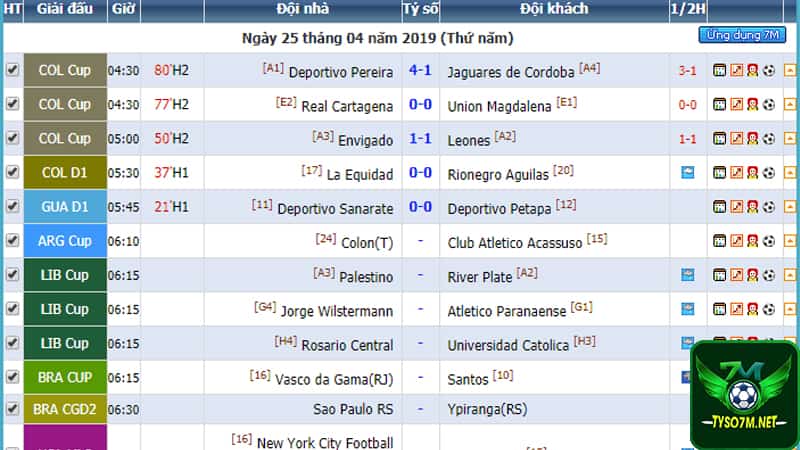Click the Ứng dụng 7M button
Image resolution: width=800 pixels, height=450 pixels.
pyautogui.click(x=742, y=35)
